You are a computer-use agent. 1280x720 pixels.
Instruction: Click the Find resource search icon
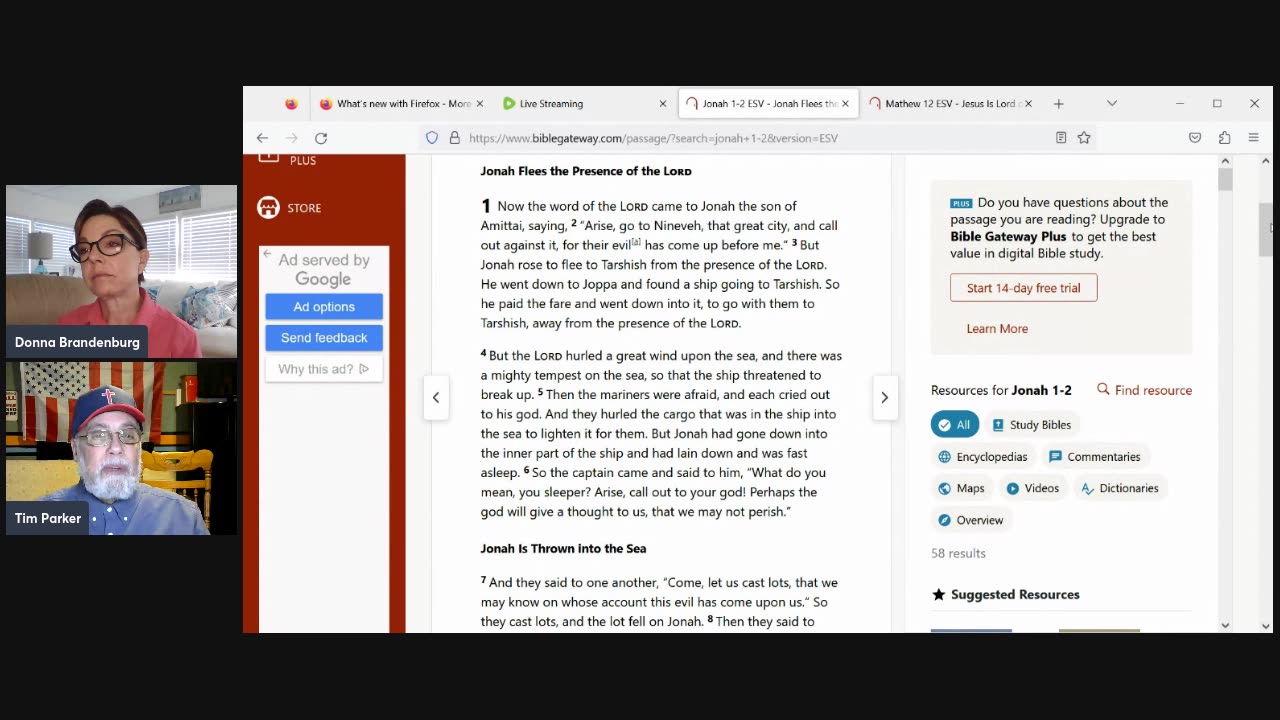(1103, 389)
